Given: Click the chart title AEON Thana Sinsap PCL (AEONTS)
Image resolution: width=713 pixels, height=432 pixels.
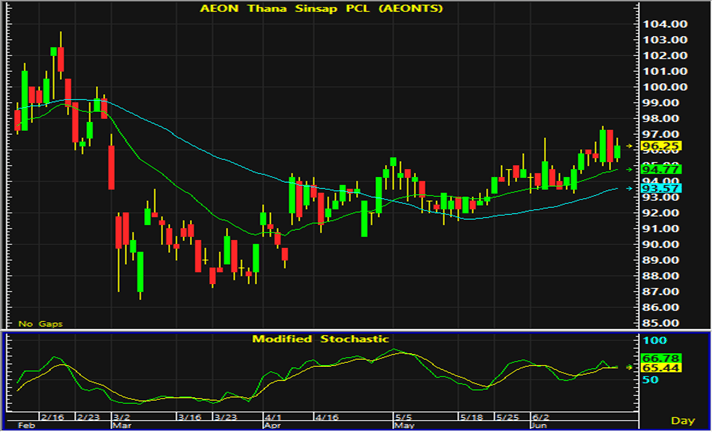Looking at the screenshot, I should [321, 8].
